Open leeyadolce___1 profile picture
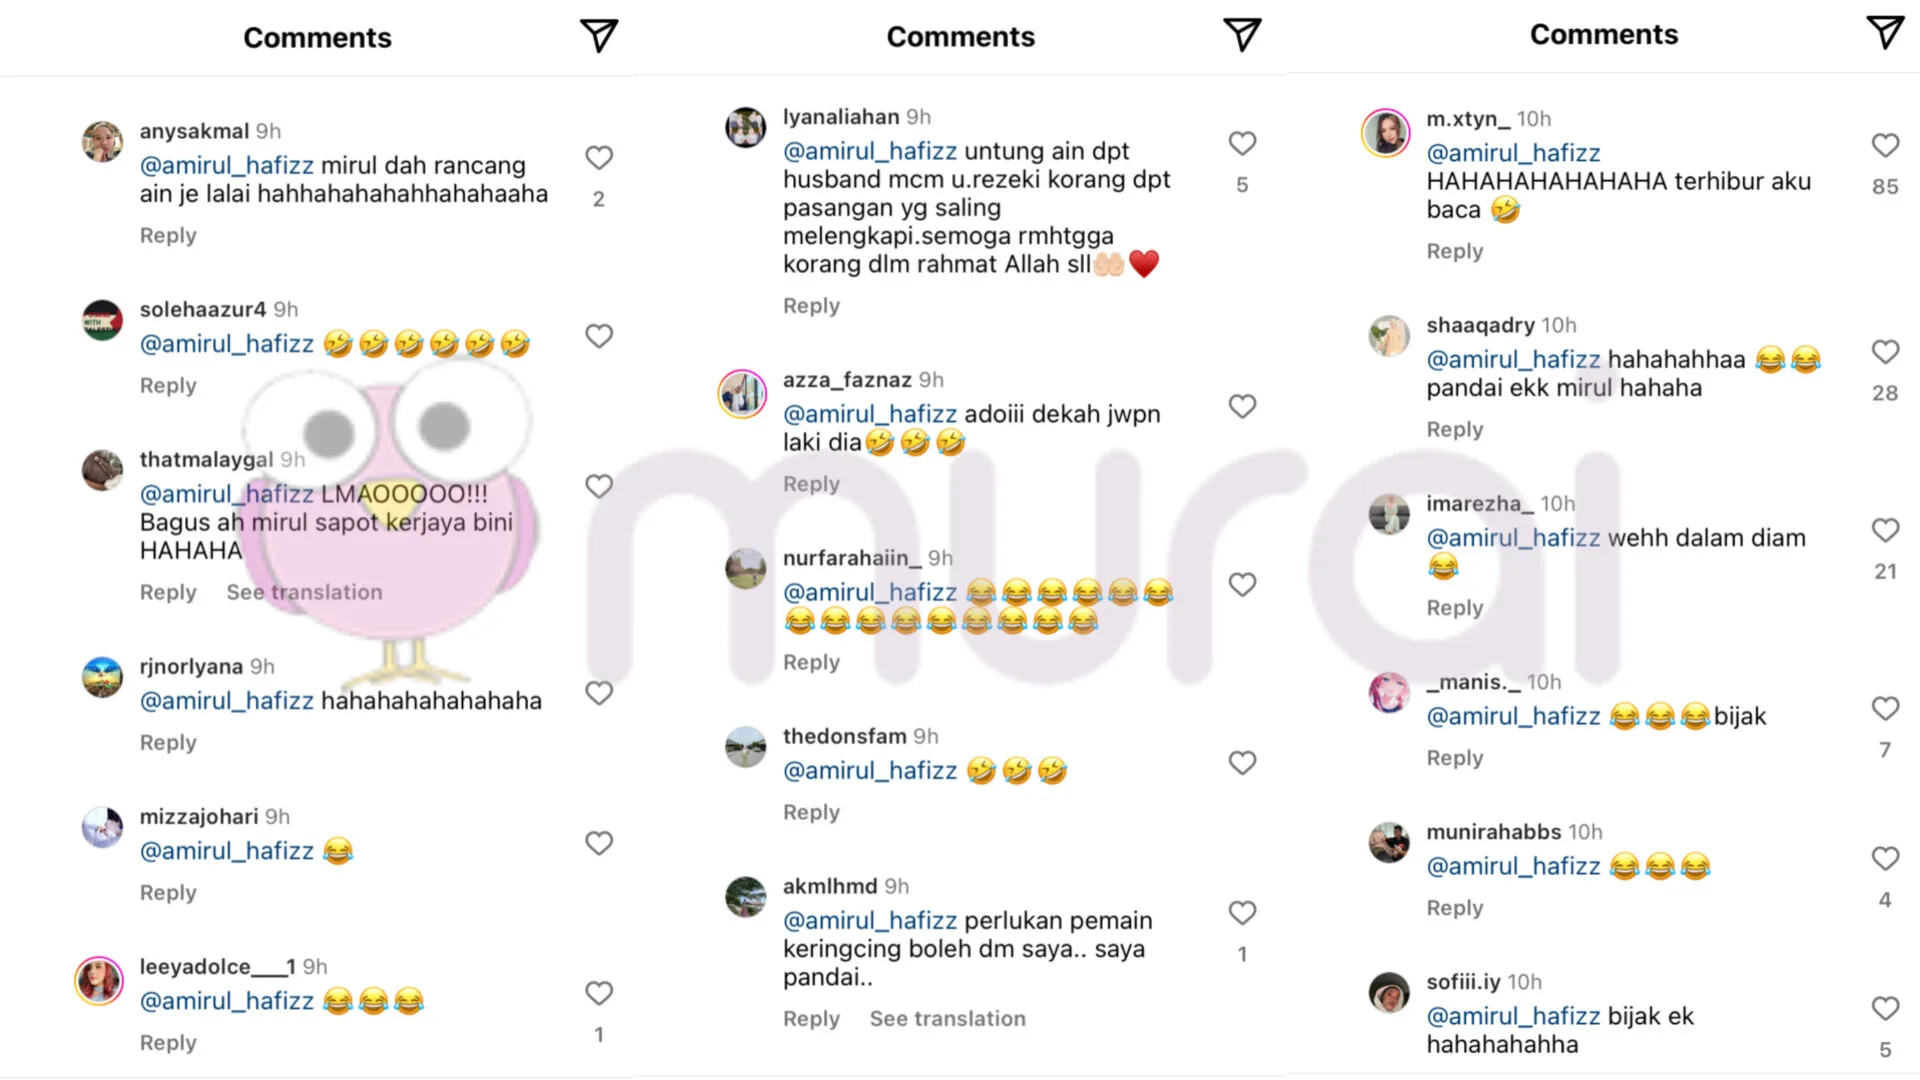The height and width of the screenshot is (1080, 1920). coord(100,981)
